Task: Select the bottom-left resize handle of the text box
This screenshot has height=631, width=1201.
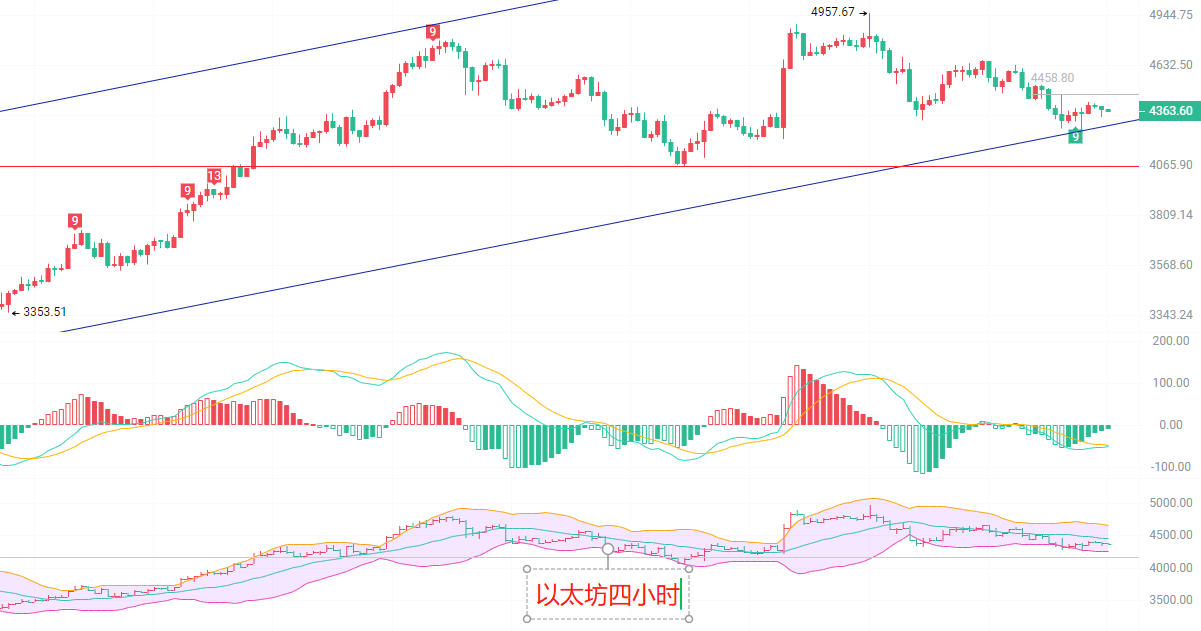Action: (527, 619)
